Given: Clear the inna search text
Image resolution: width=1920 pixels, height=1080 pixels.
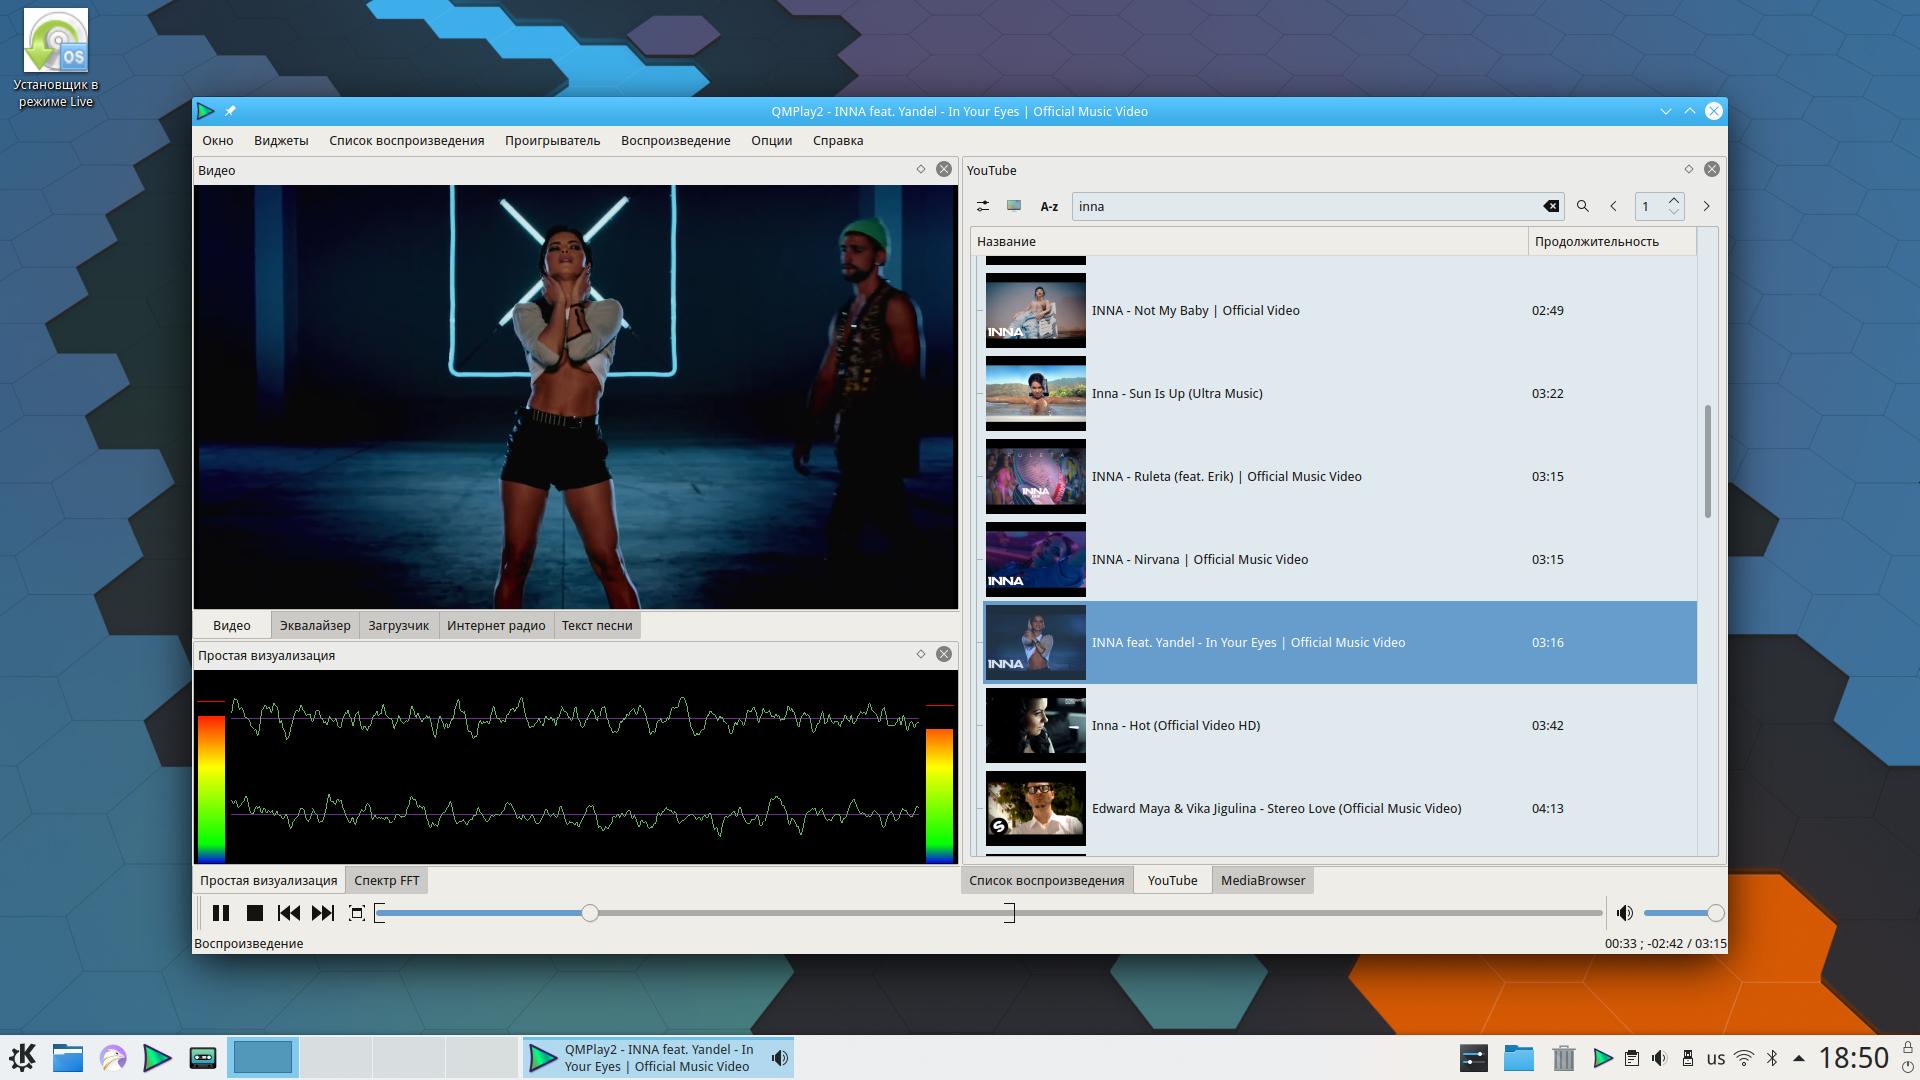Looking at the screenshot, I should (x=1551, y=206).
